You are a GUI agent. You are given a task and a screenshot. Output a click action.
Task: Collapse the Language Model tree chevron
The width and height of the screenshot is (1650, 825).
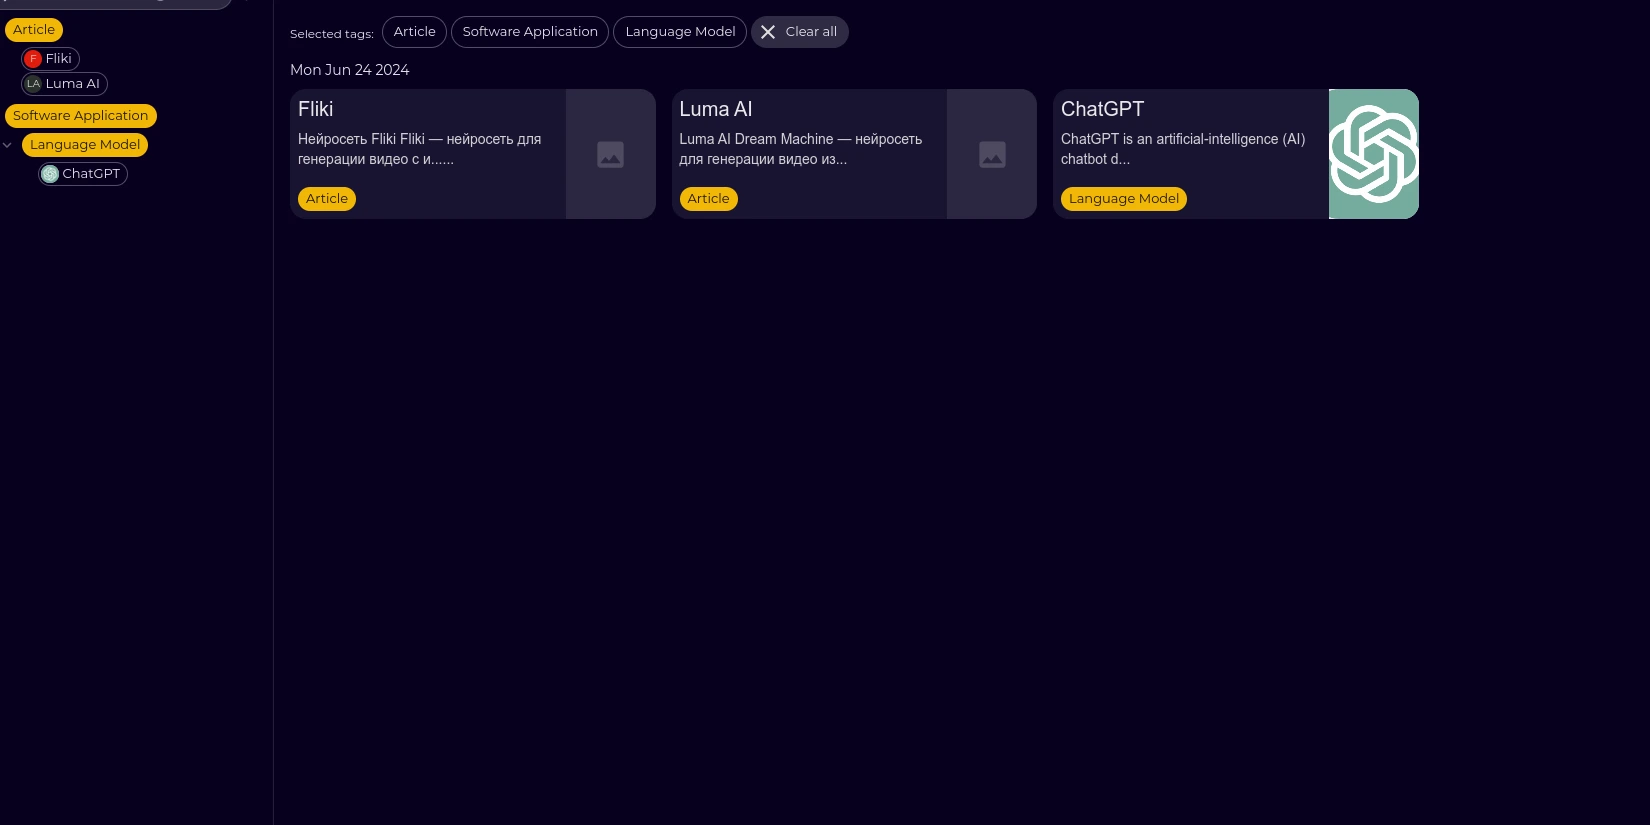8,145
